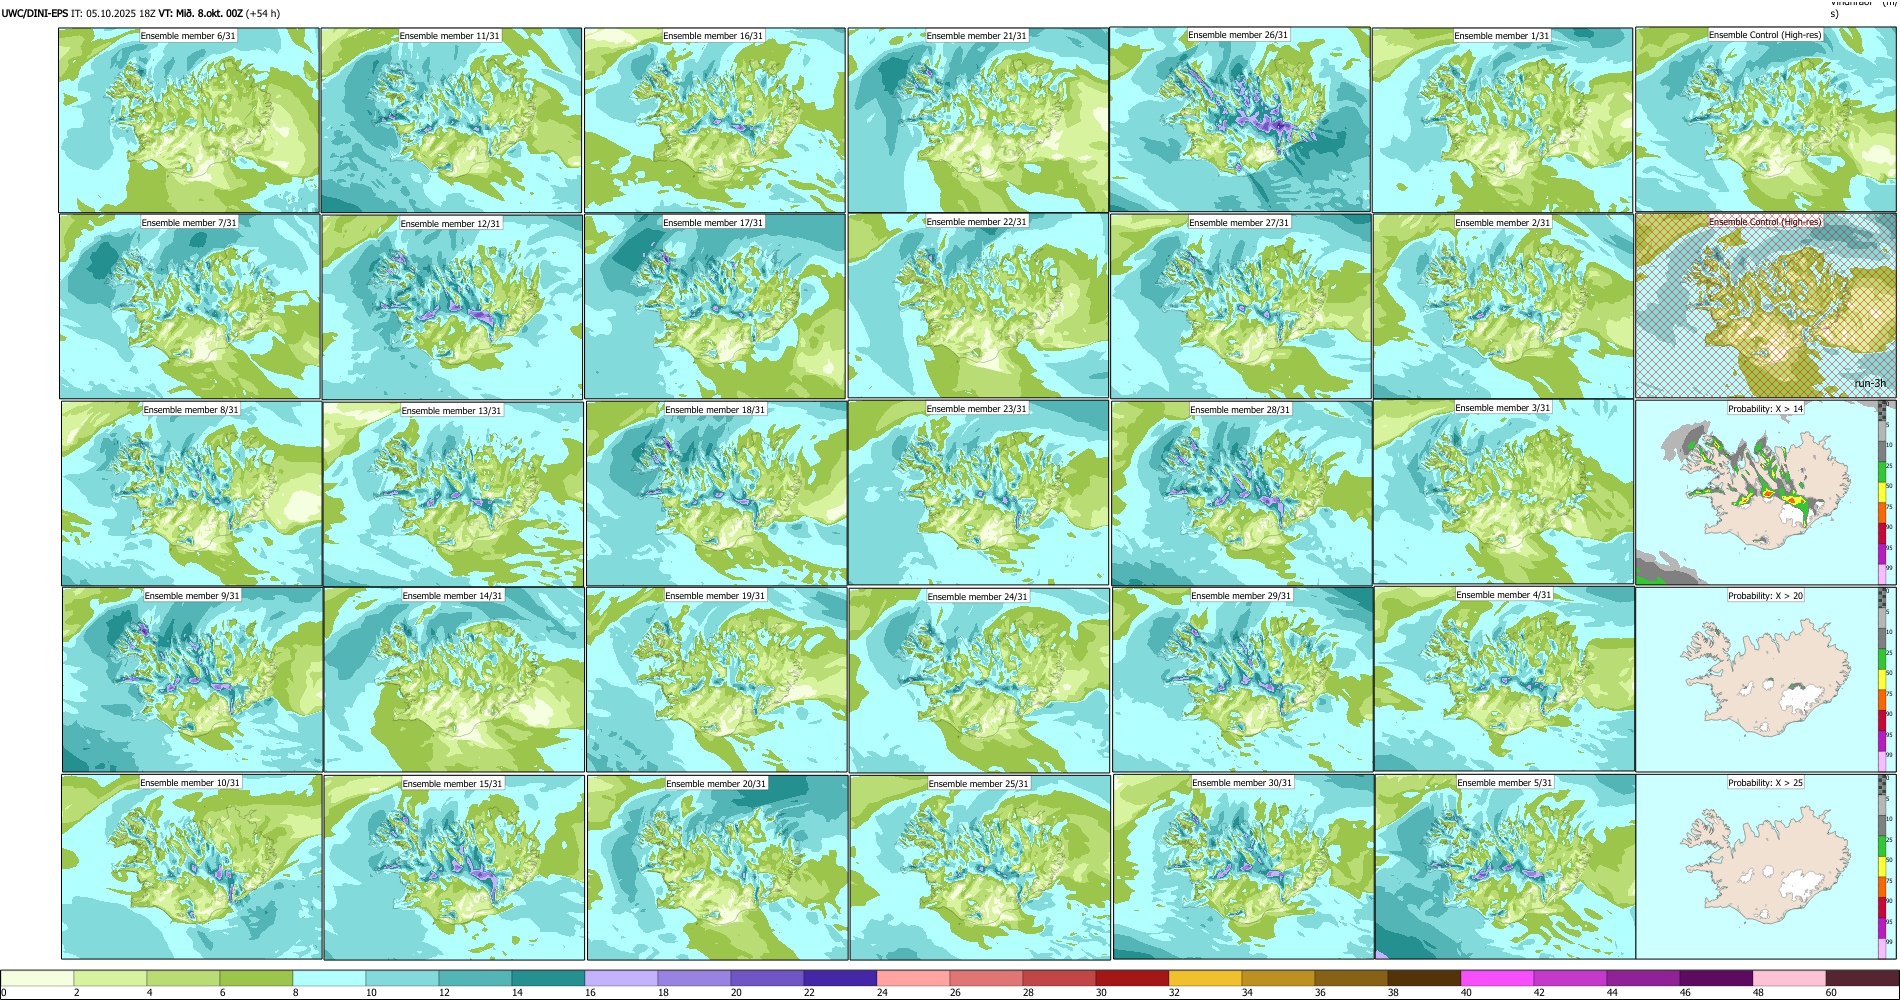The width and height of the screenshot is (1900, 1000).
Task: Open the Ensemble member 3/31 wind map
Action: [1504, 492]
